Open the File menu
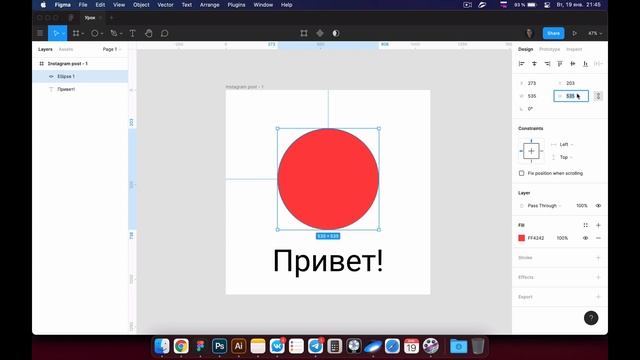Image resolution: width=640 pixels, height=360 pixels. pos(83,5)
